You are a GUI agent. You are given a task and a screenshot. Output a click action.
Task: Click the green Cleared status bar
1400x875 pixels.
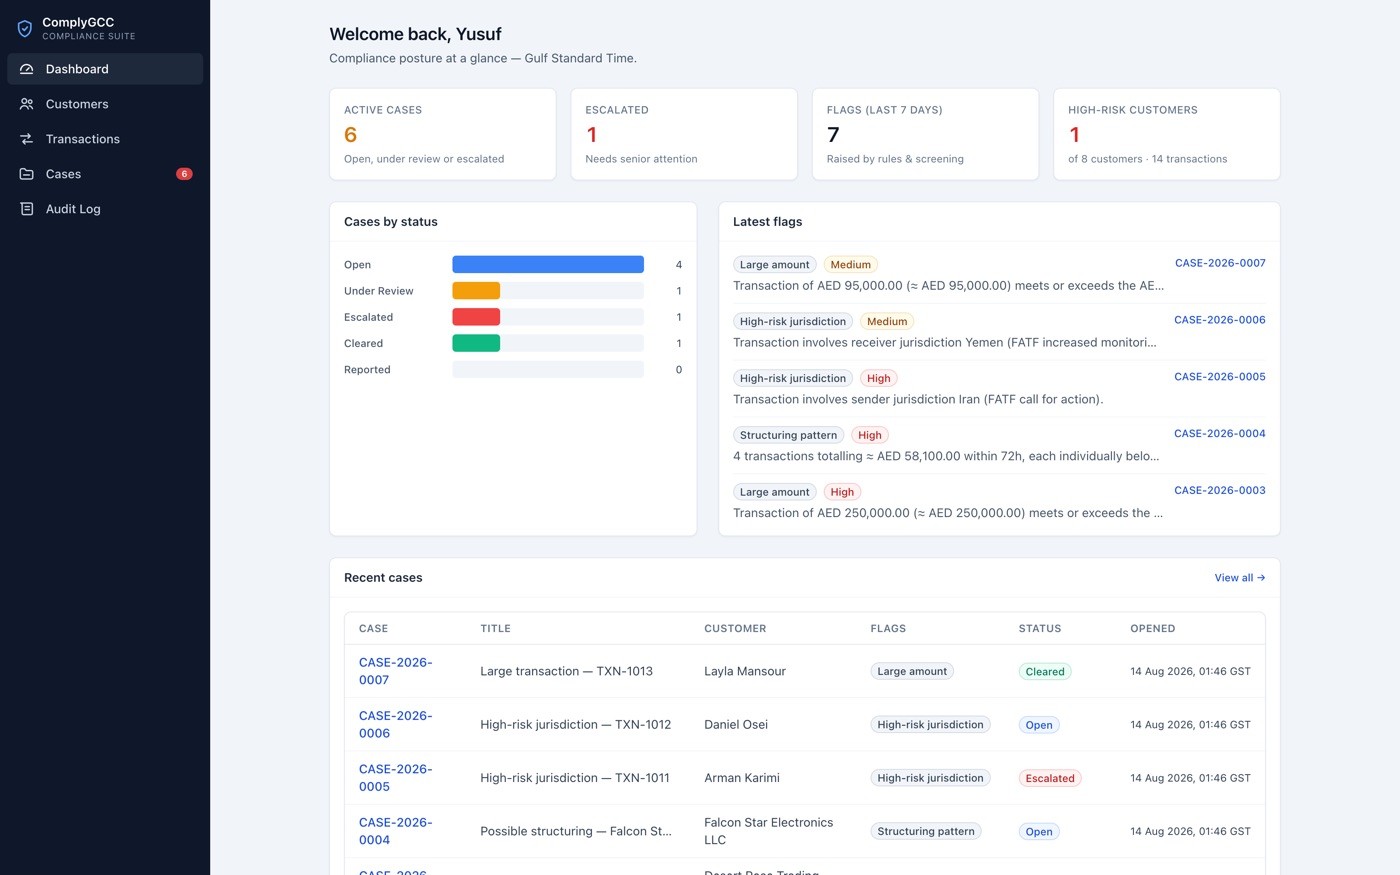coord(476,343)
